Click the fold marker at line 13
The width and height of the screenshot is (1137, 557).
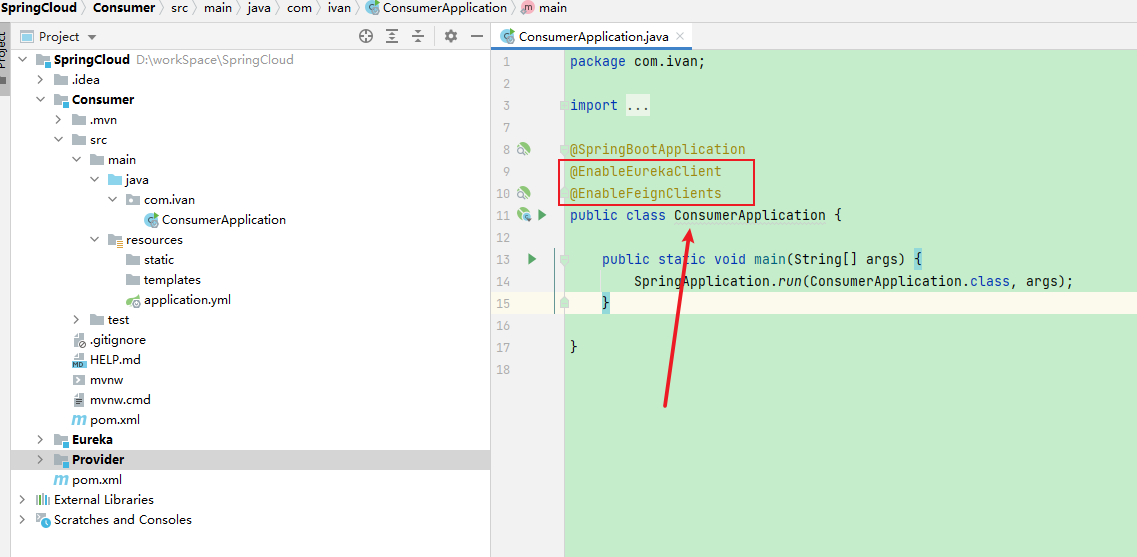tap(564, 259)
